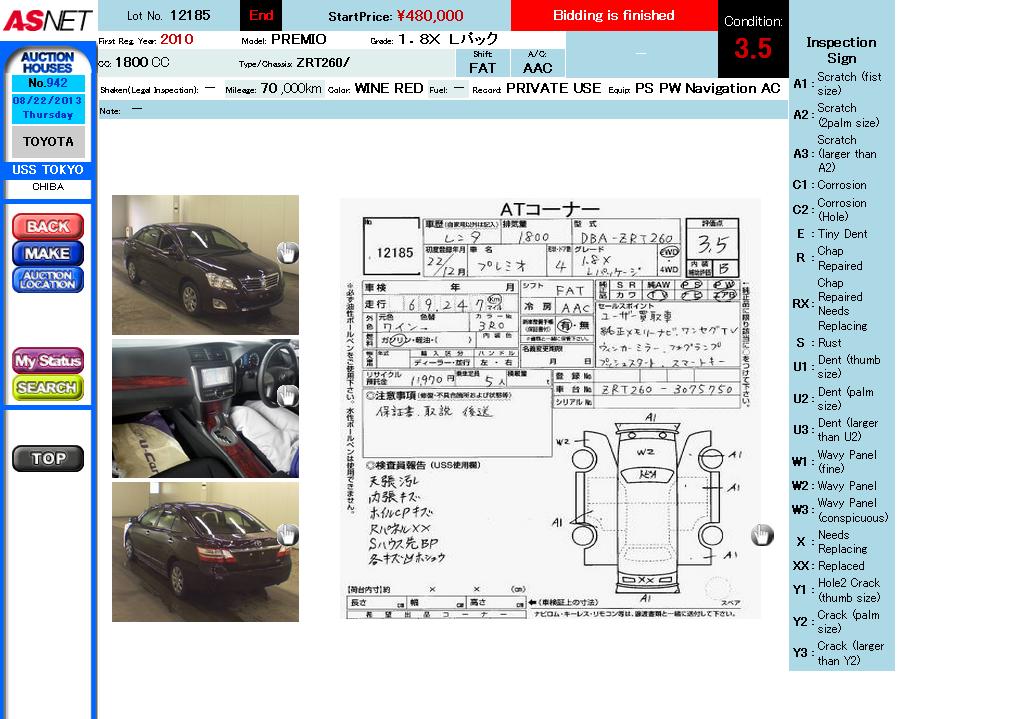Click the hand icon on rear car photo
1032x719 pixels.
coord(287,535)
